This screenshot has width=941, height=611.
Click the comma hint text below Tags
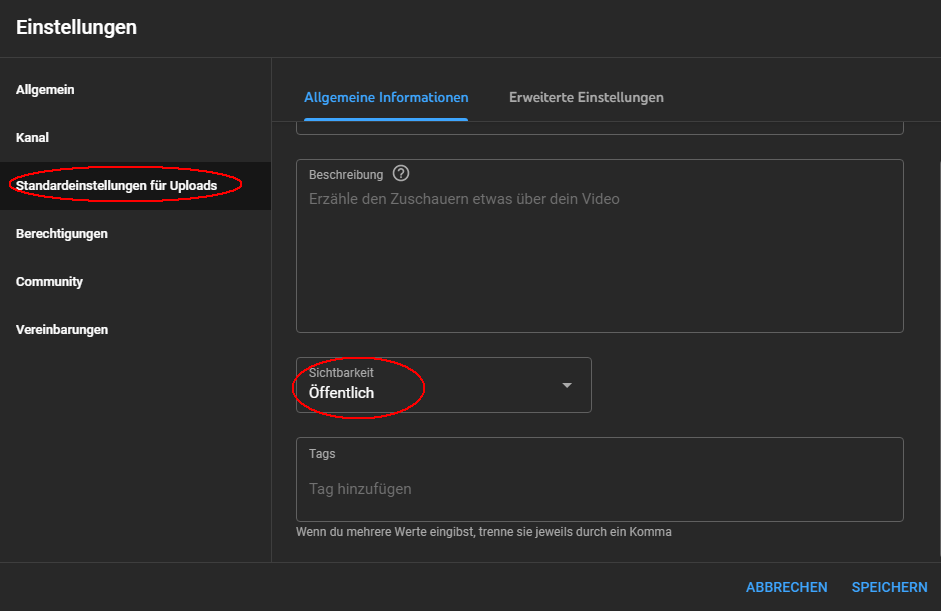(x=483, y=532)
